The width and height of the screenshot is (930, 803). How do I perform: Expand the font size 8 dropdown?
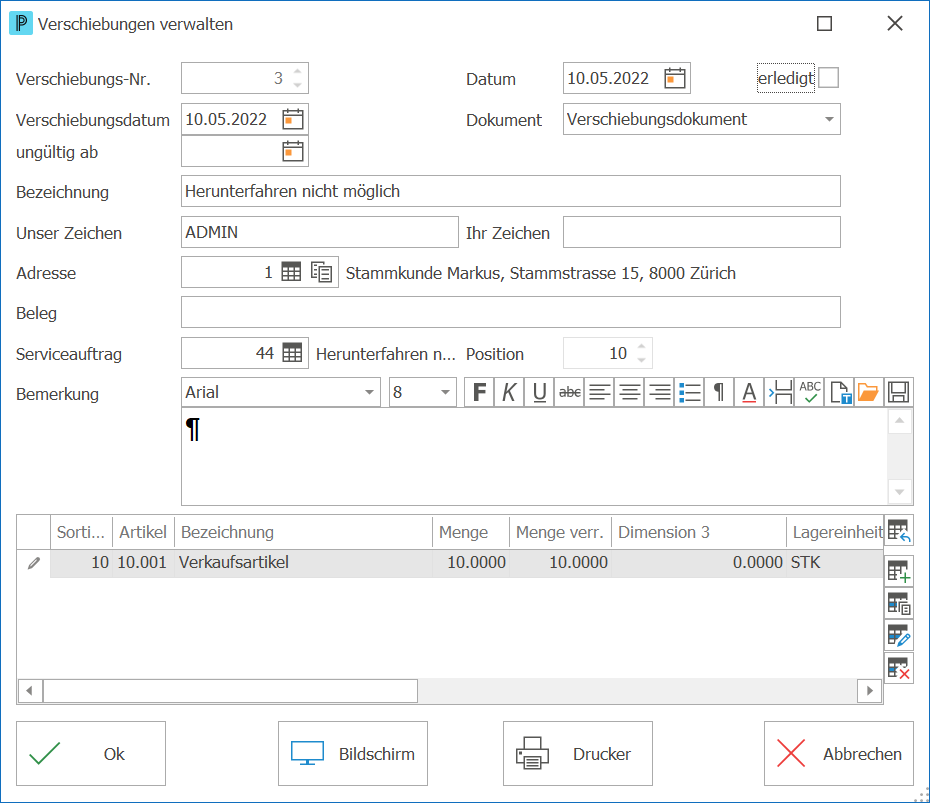click(445, 392)
